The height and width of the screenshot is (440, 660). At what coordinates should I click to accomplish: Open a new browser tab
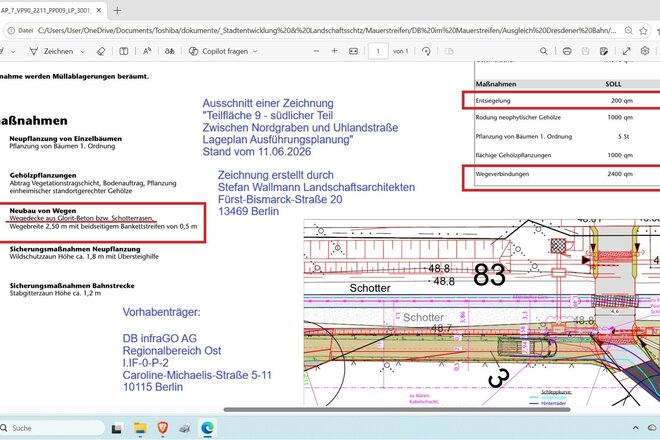click(x=117, y=11)
